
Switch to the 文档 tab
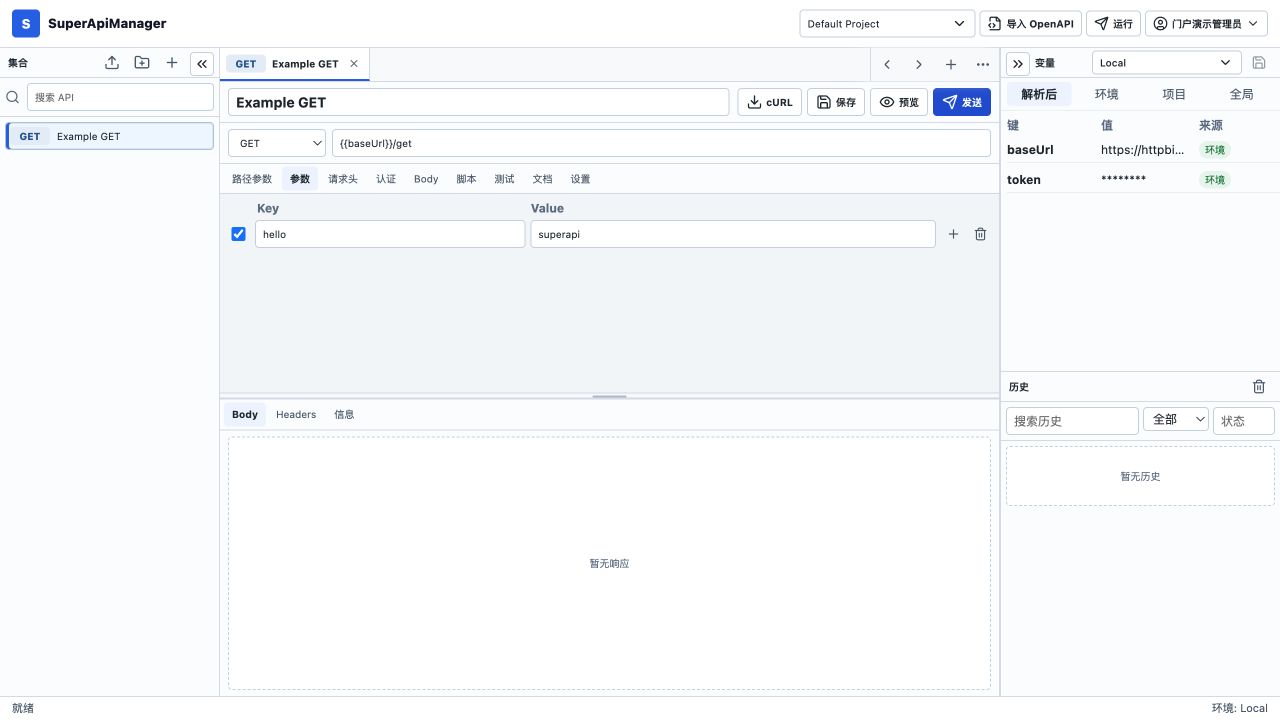(542, 179)
